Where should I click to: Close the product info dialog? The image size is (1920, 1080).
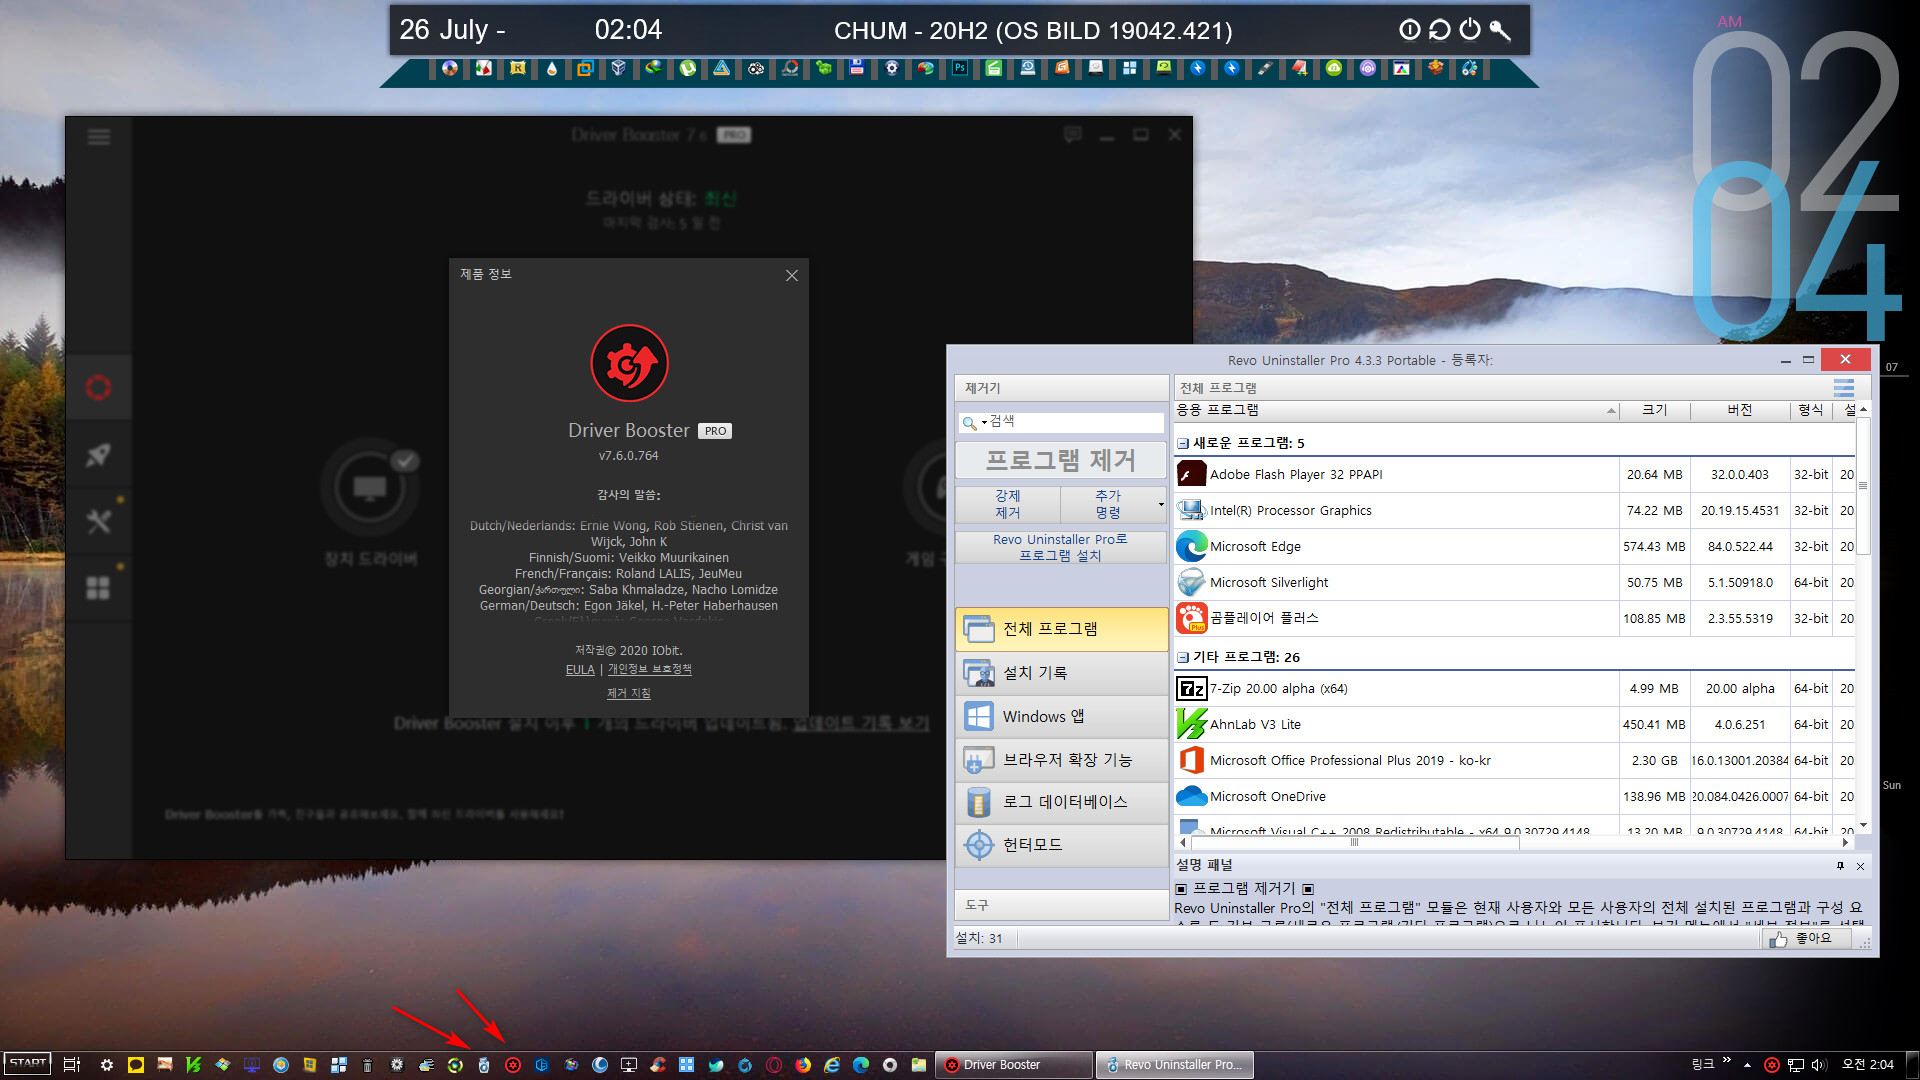[x=791, y=275]
